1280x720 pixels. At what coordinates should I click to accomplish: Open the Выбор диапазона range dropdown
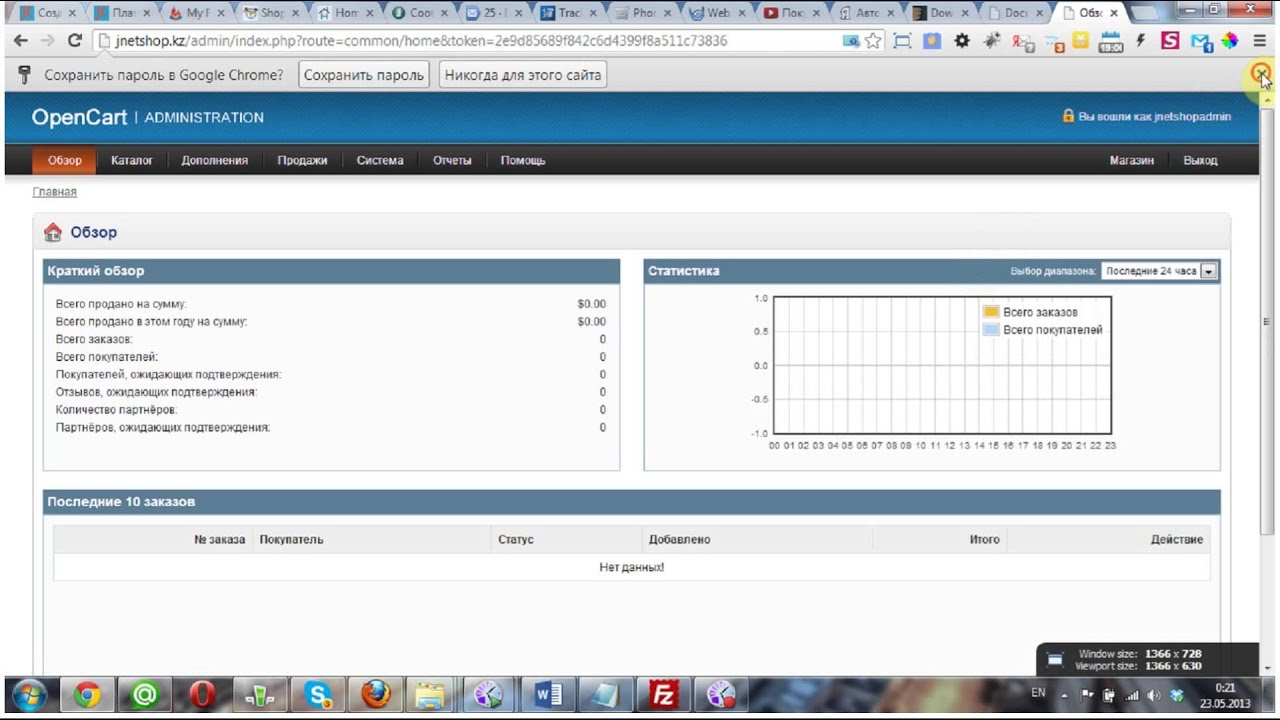coord(1159,271)
